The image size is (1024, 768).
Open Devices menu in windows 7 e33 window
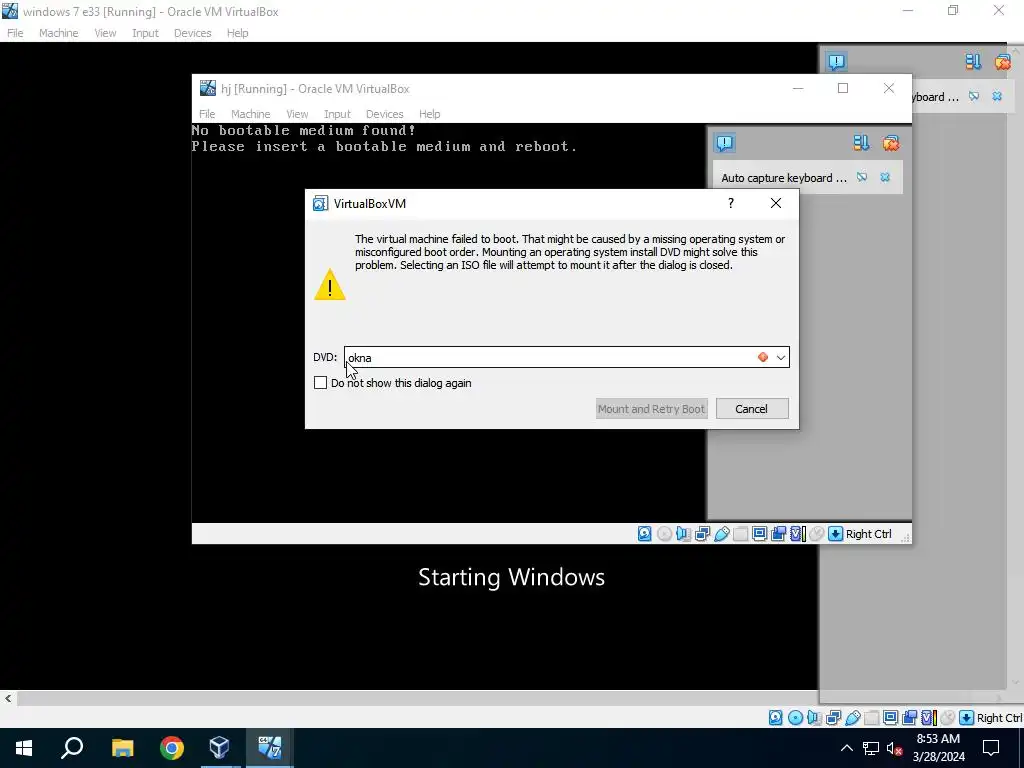click(192, 33)
